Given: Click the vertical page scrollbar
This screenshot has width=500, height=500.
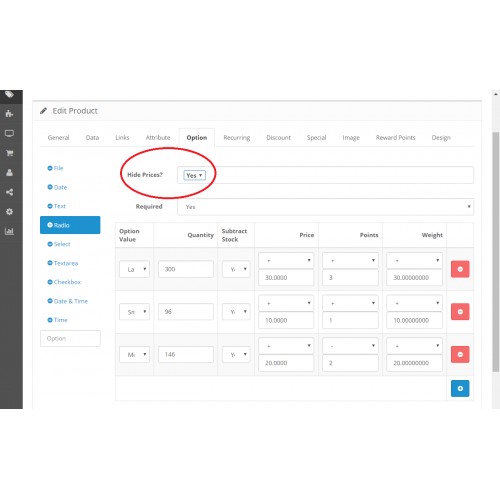Looking at the screenshot, I should click(x=496, y=252).
